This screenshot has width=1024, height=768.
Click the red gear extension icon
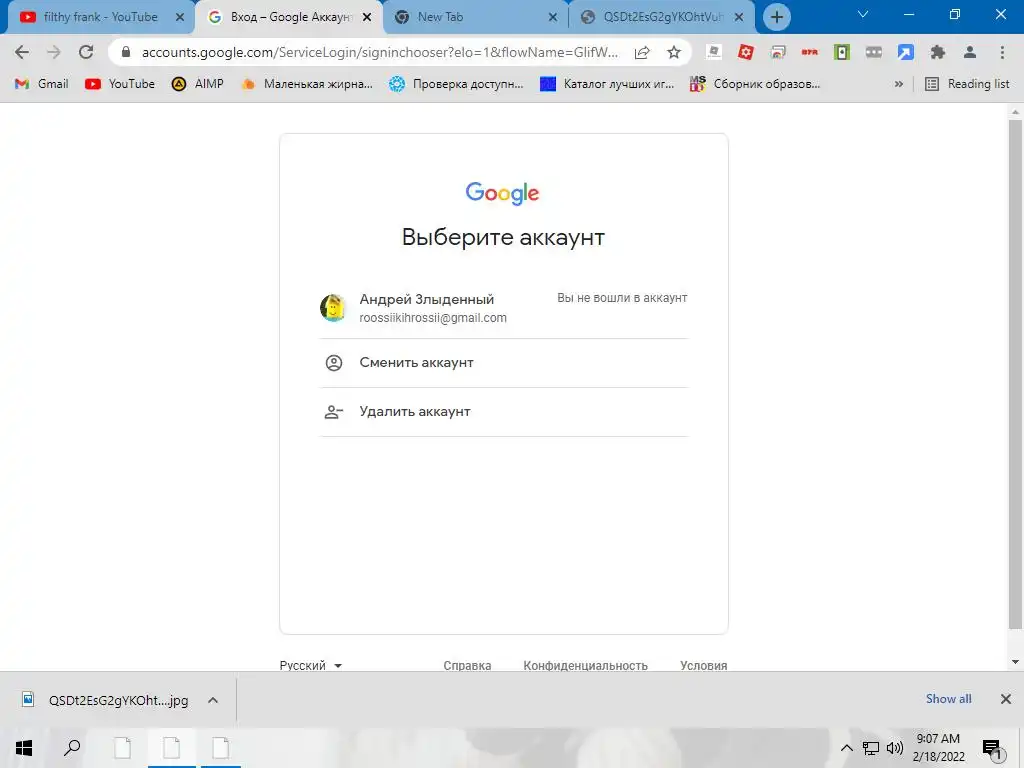point(746,52)
